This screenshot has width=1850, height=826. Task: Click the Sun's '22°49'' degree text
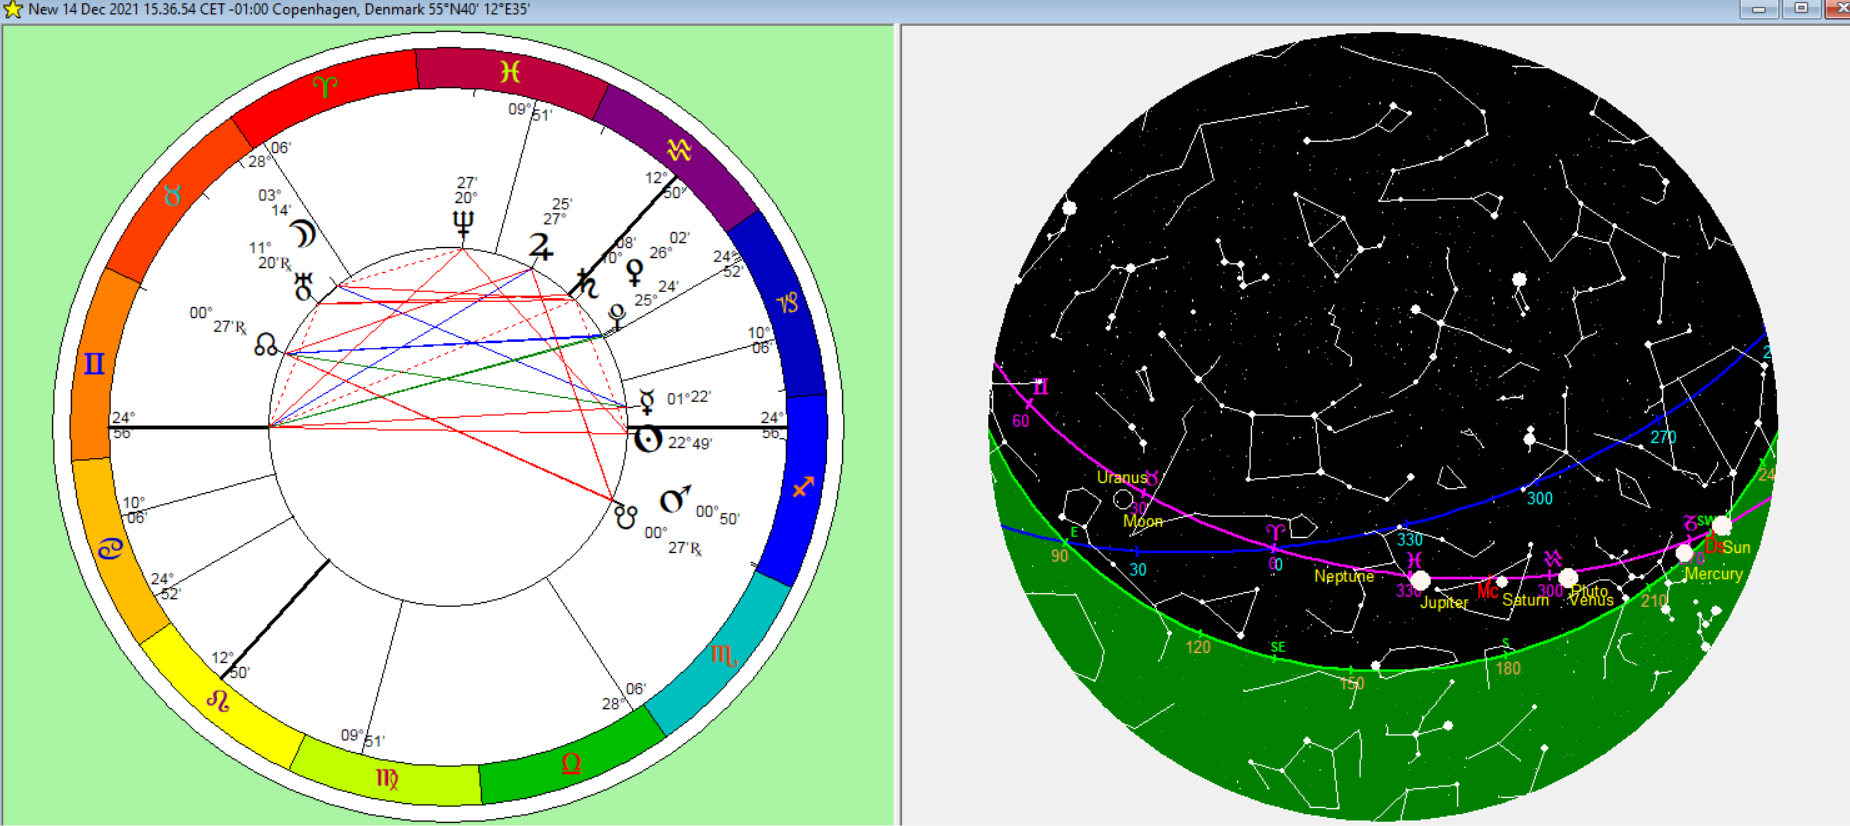click(x=690, y=443)
